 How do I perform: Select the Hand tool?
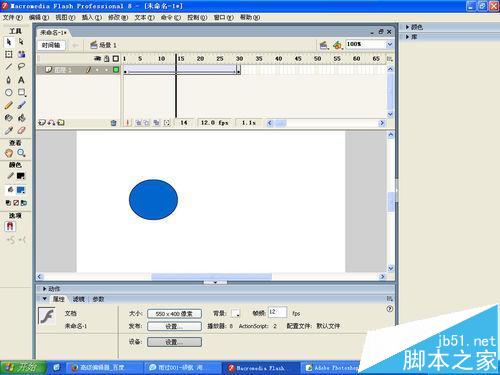9,153
